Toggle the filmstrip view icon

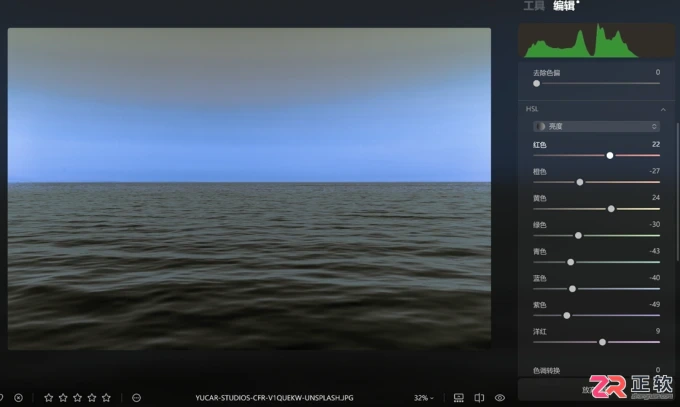(458, 397)
